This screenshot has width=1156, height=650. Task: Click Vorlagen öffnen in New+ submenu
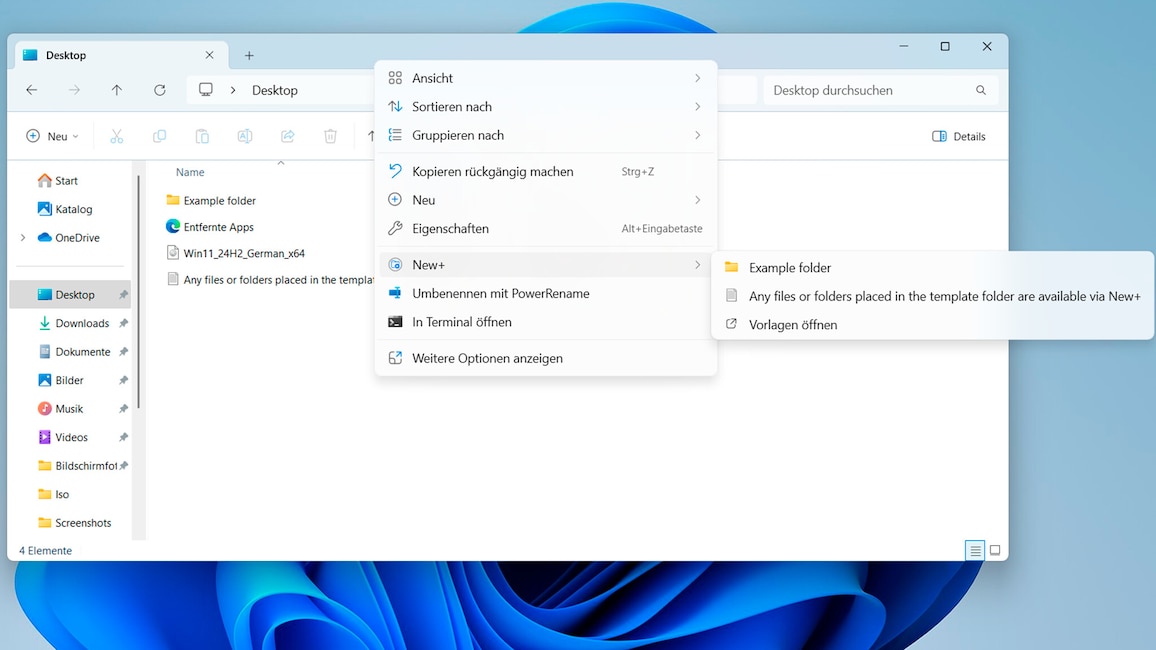[x=932, y=325]
